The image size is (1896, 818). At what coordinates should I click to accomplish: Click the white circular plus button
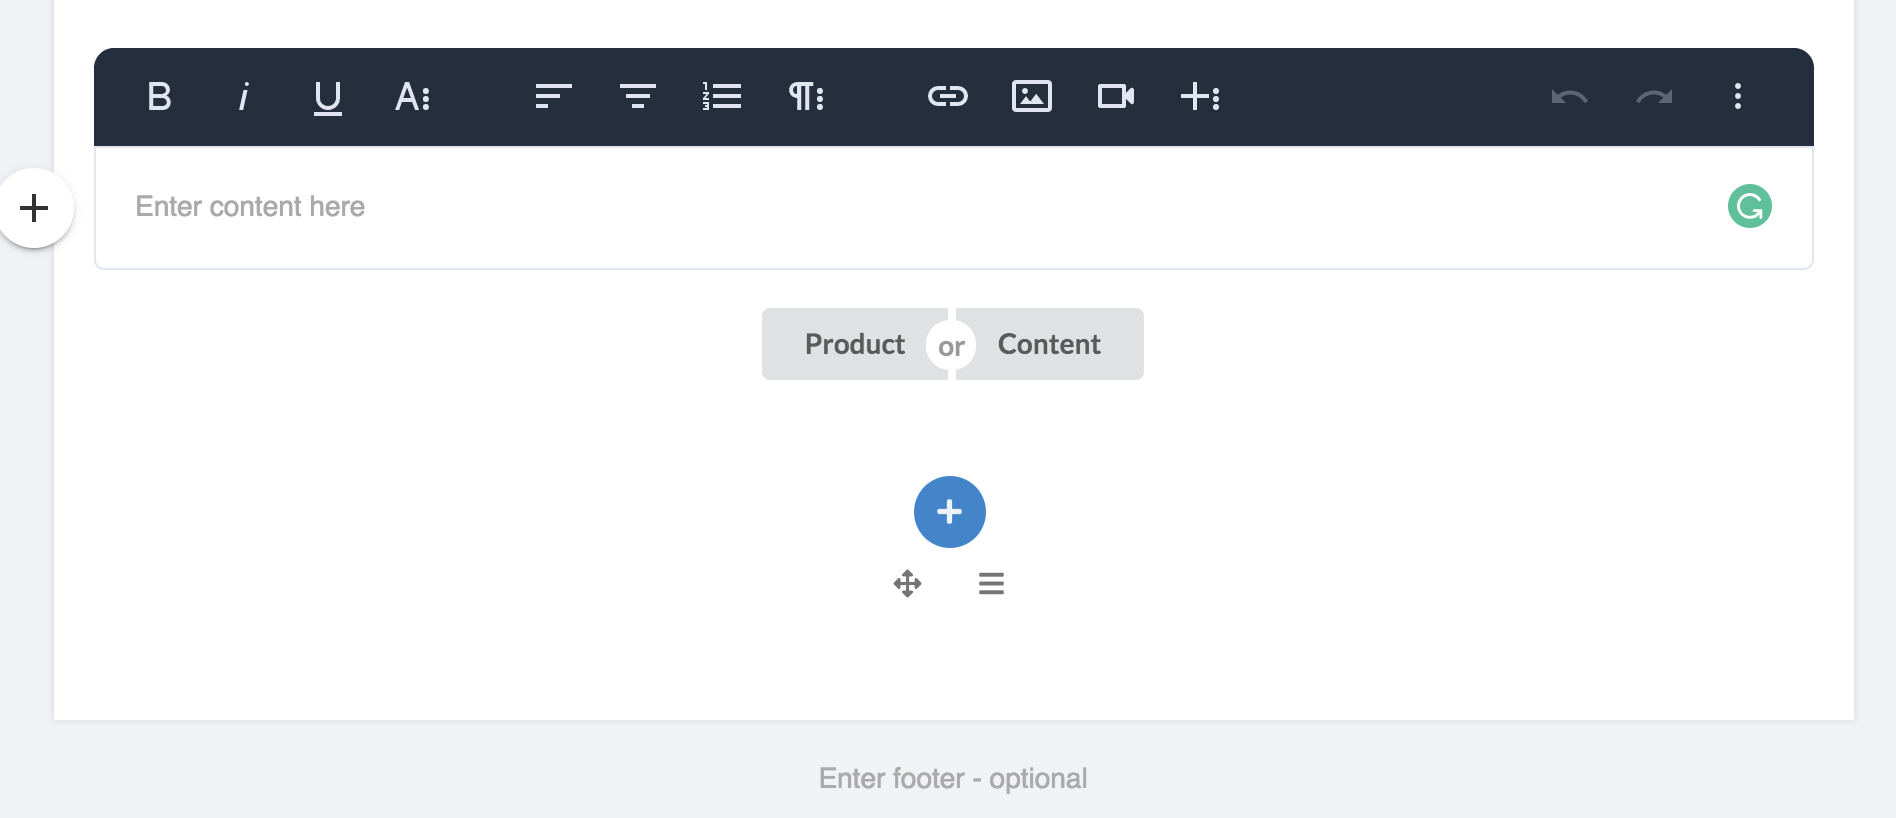(35, 208)
